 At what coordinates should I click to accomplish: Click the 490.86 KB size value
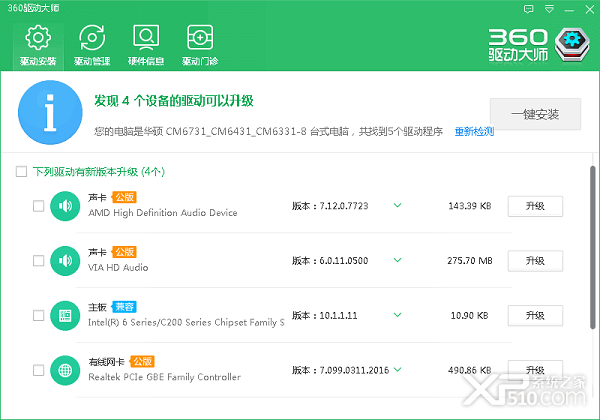coord(470,370)
